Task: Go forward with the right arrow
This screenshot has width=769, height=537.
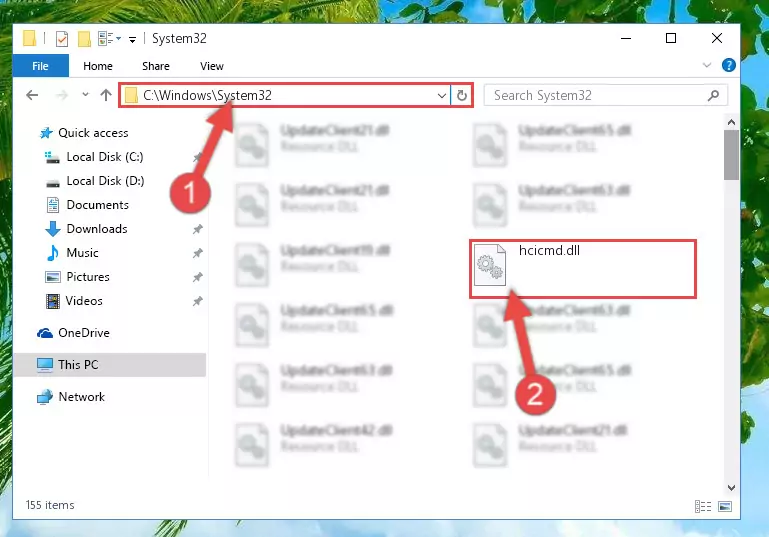Action: coord(62,95)
